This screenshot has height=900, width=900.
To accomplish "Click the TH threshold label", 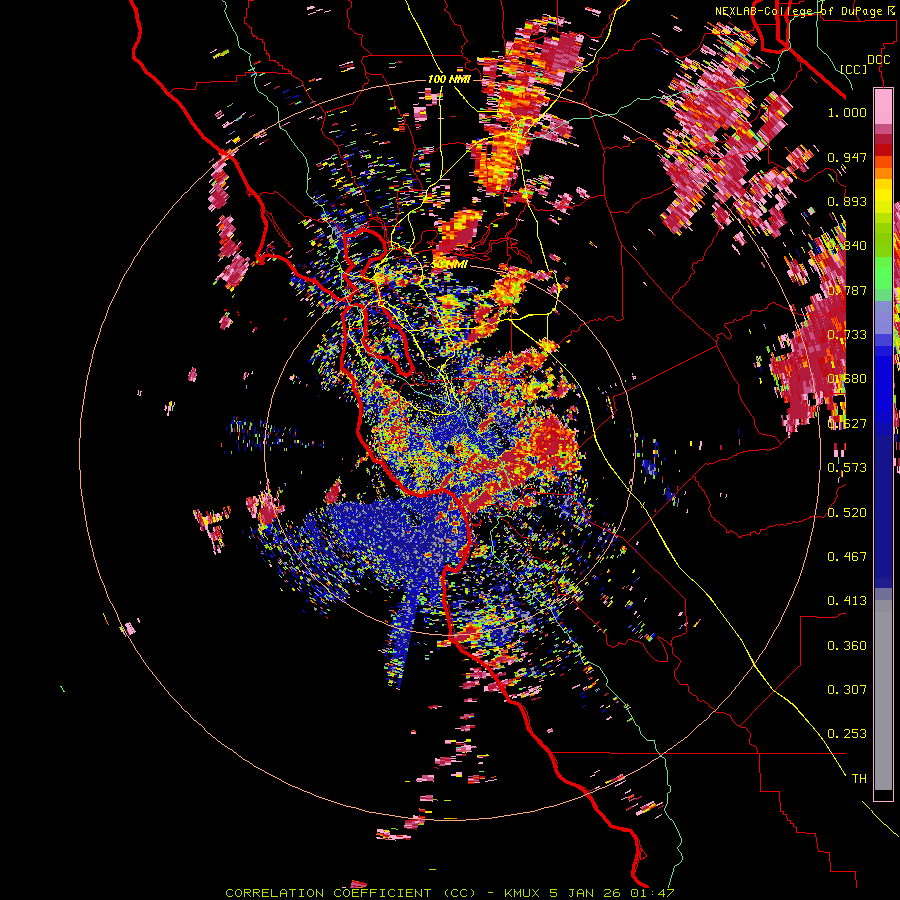I will (x=859, y=779).
